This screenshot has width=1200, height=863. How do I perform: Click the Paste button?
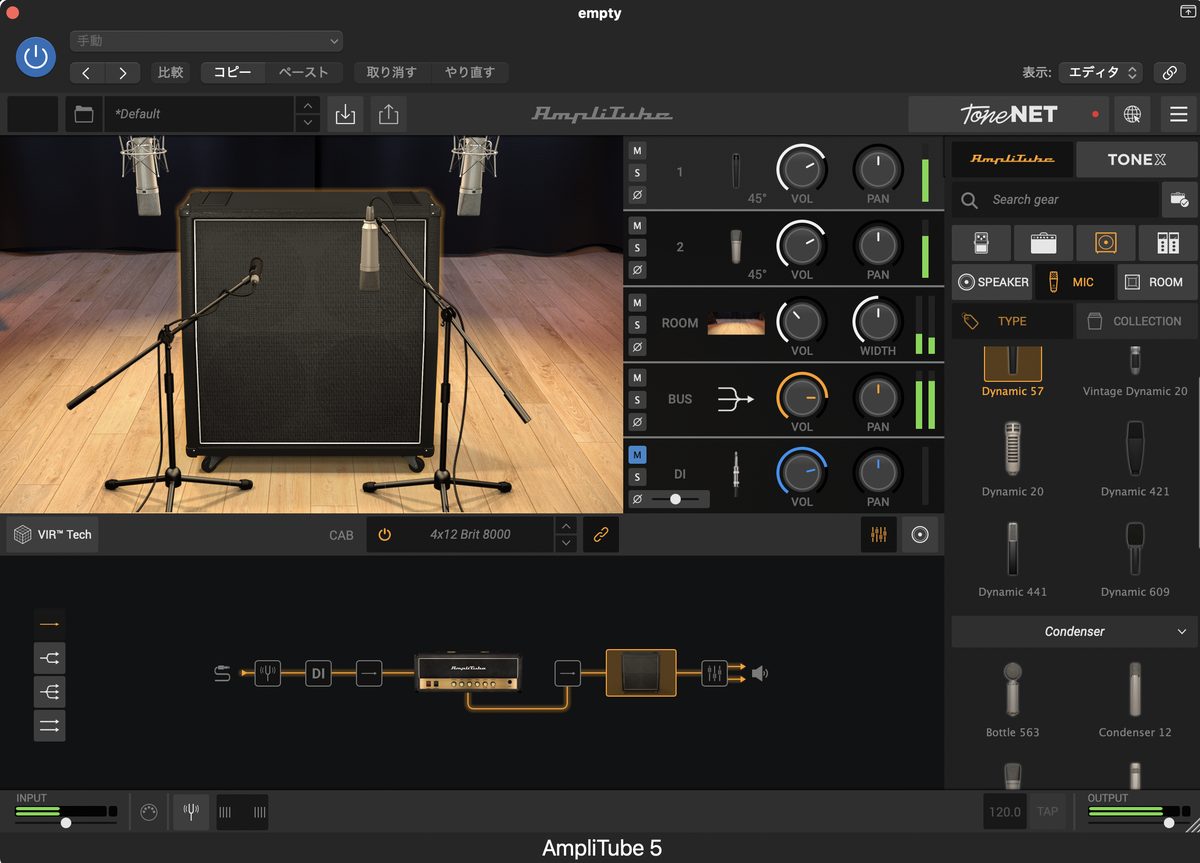304,72
